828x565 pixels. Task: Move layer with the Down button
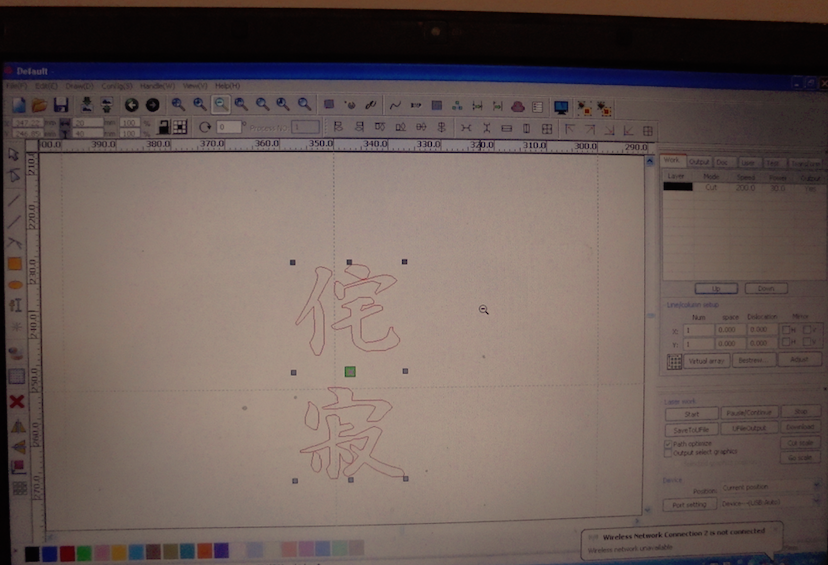[x=766, y=288]
